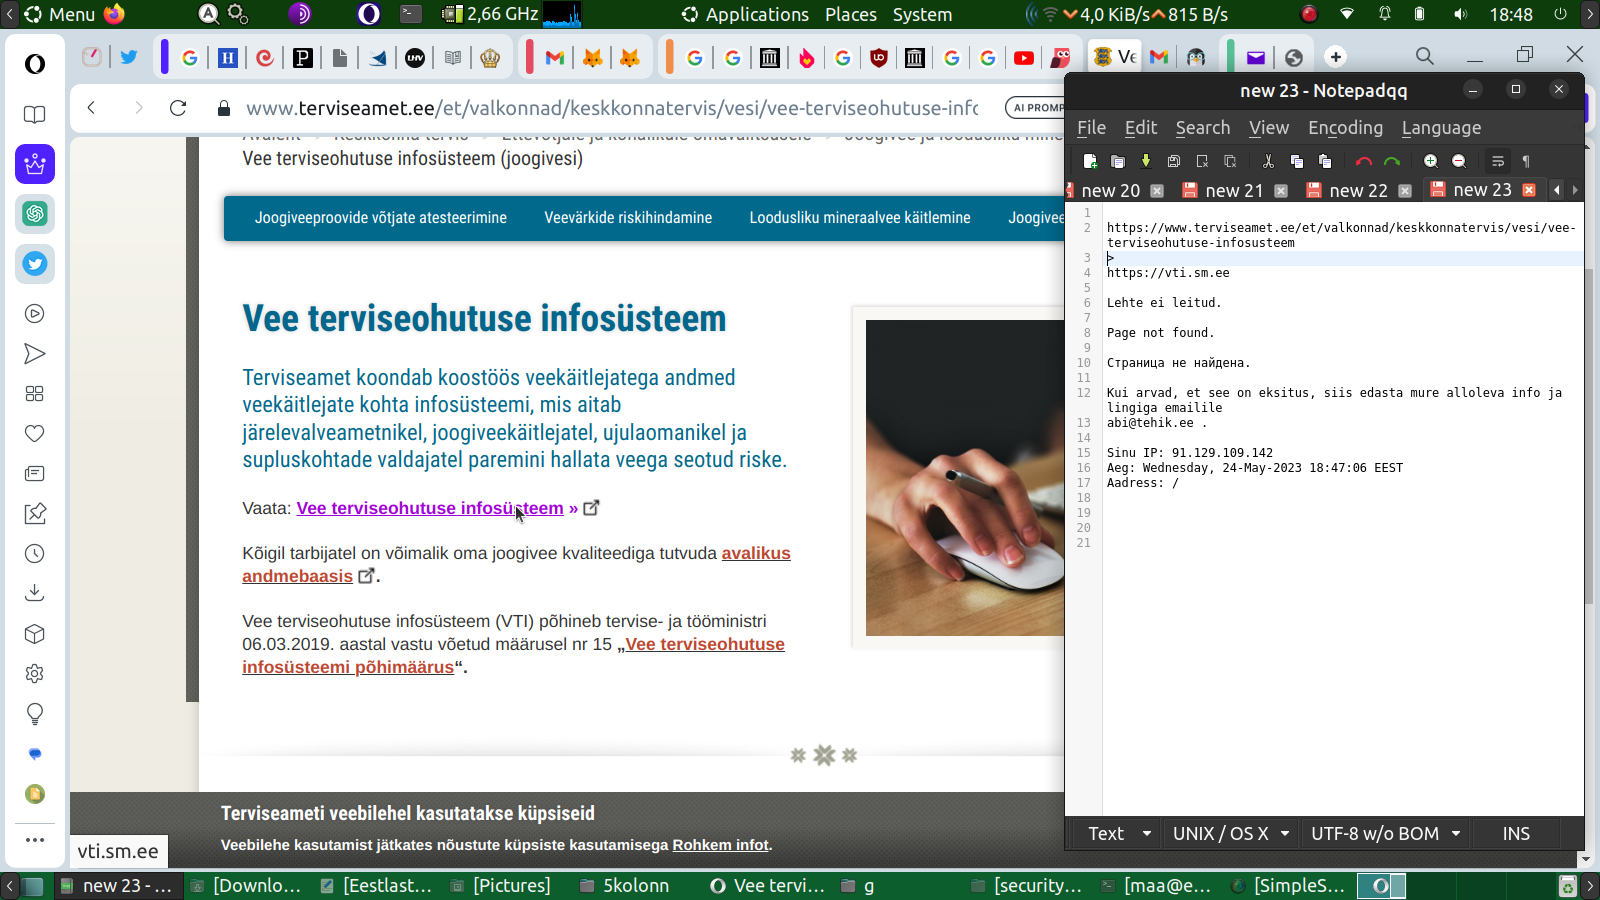Open the Encoding menu in Notepadqq

pyautogui.click(x=1345, y=128)
